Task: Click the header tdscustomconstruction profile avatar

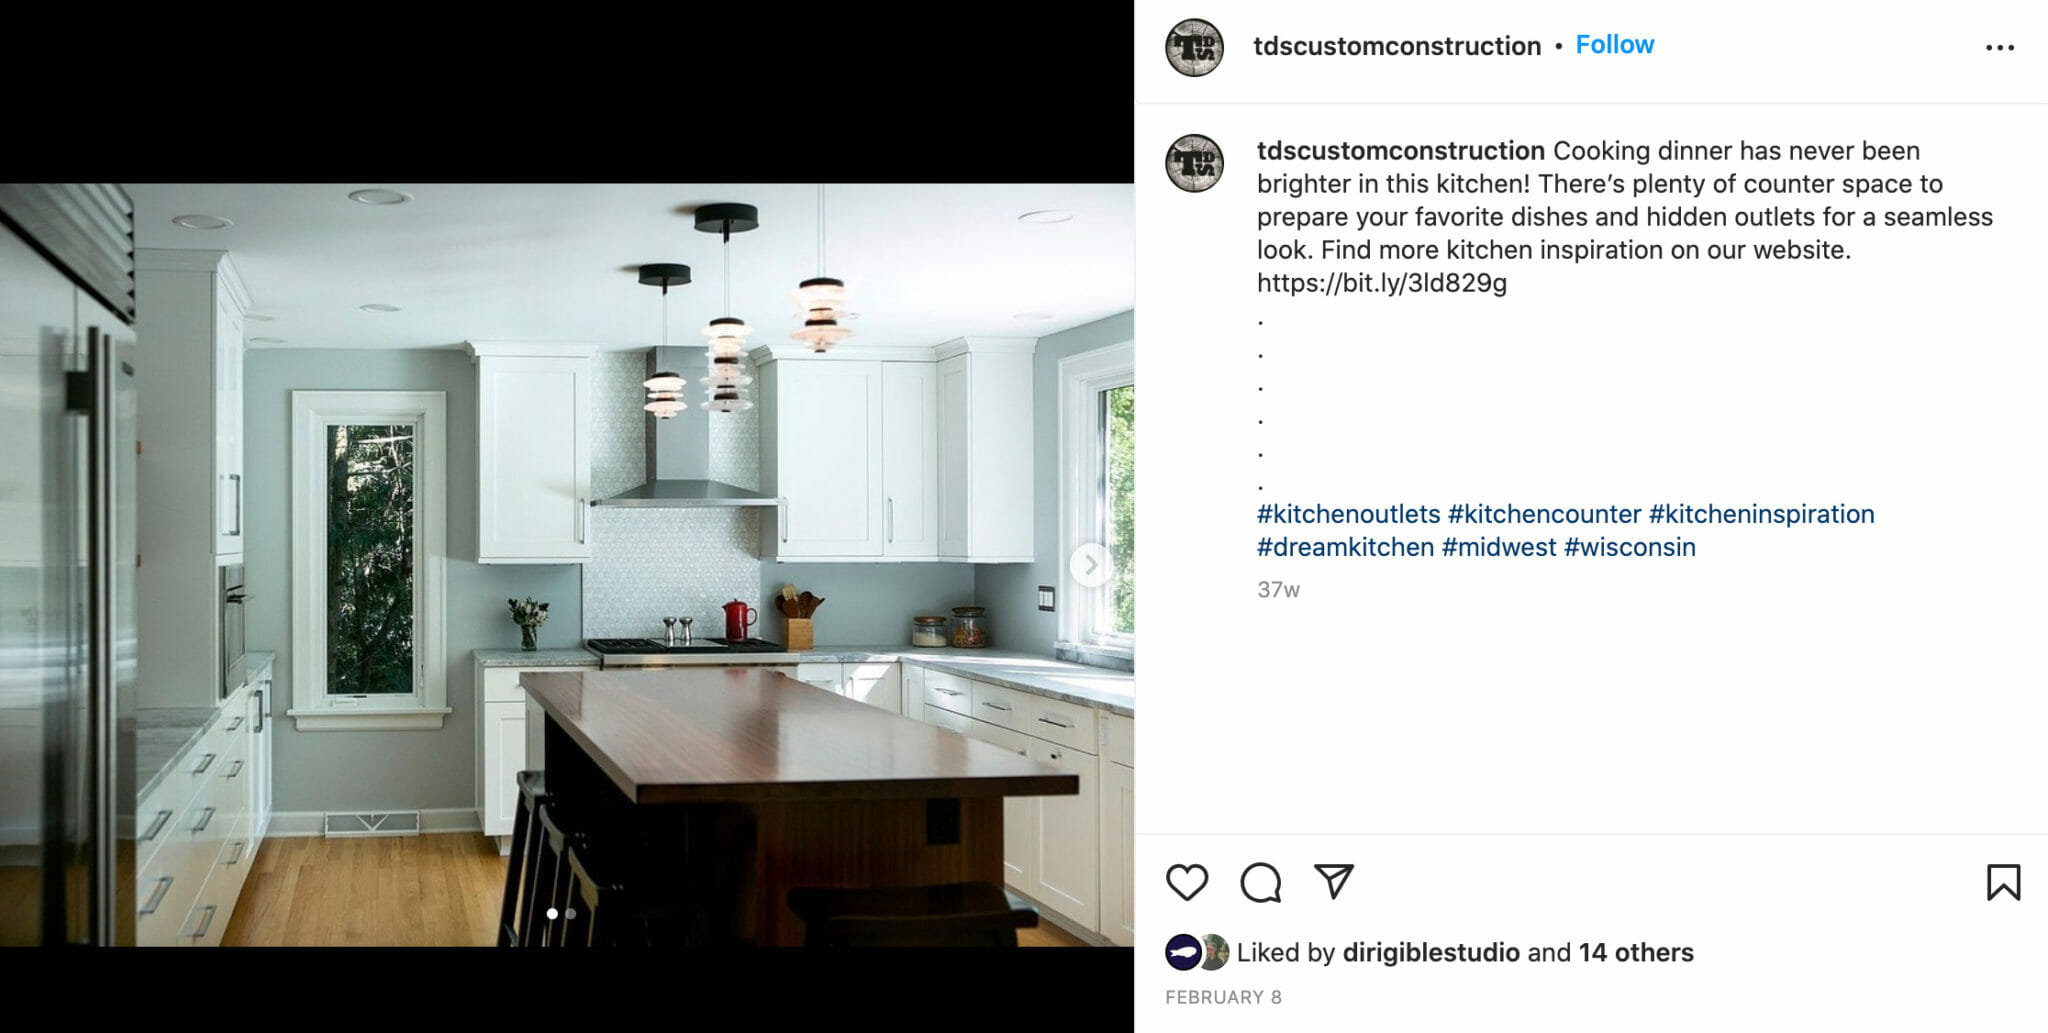Action: coord(1195,47)
